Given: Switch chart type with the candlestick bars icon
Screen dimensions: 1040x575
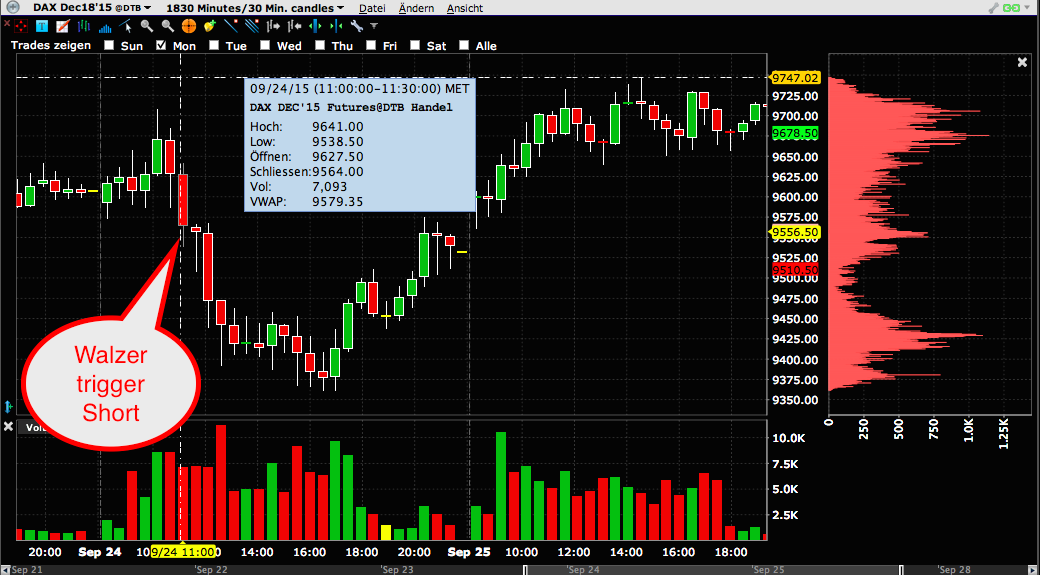Looking at the screenshot, I should (x=84, y=27).
